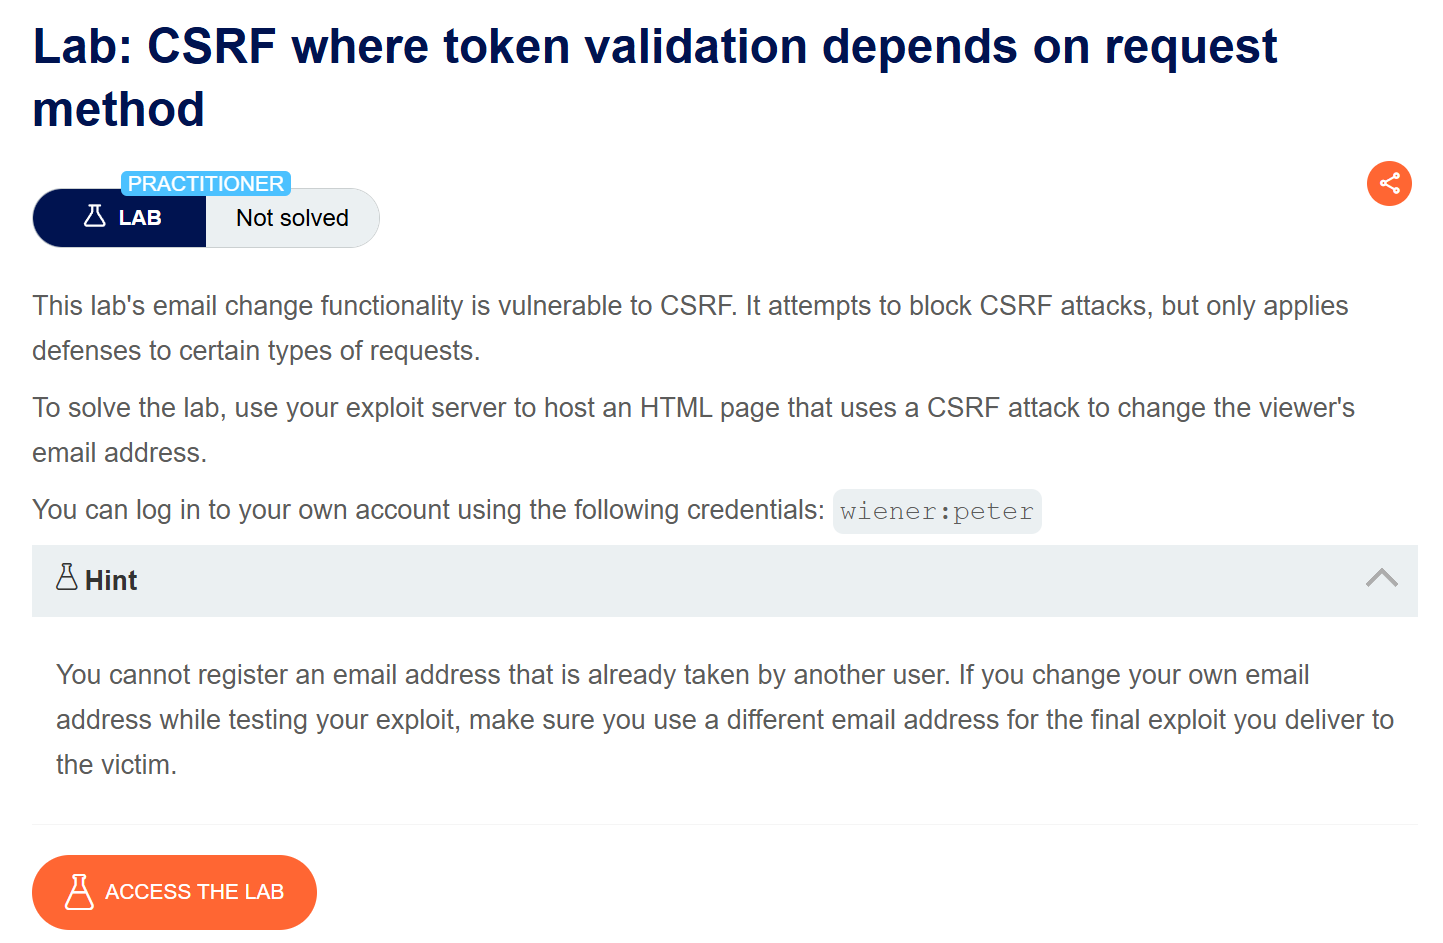Click the word 'method' in the title
The height and width of the screenshot is (943, 1443).
pos(119,110)
